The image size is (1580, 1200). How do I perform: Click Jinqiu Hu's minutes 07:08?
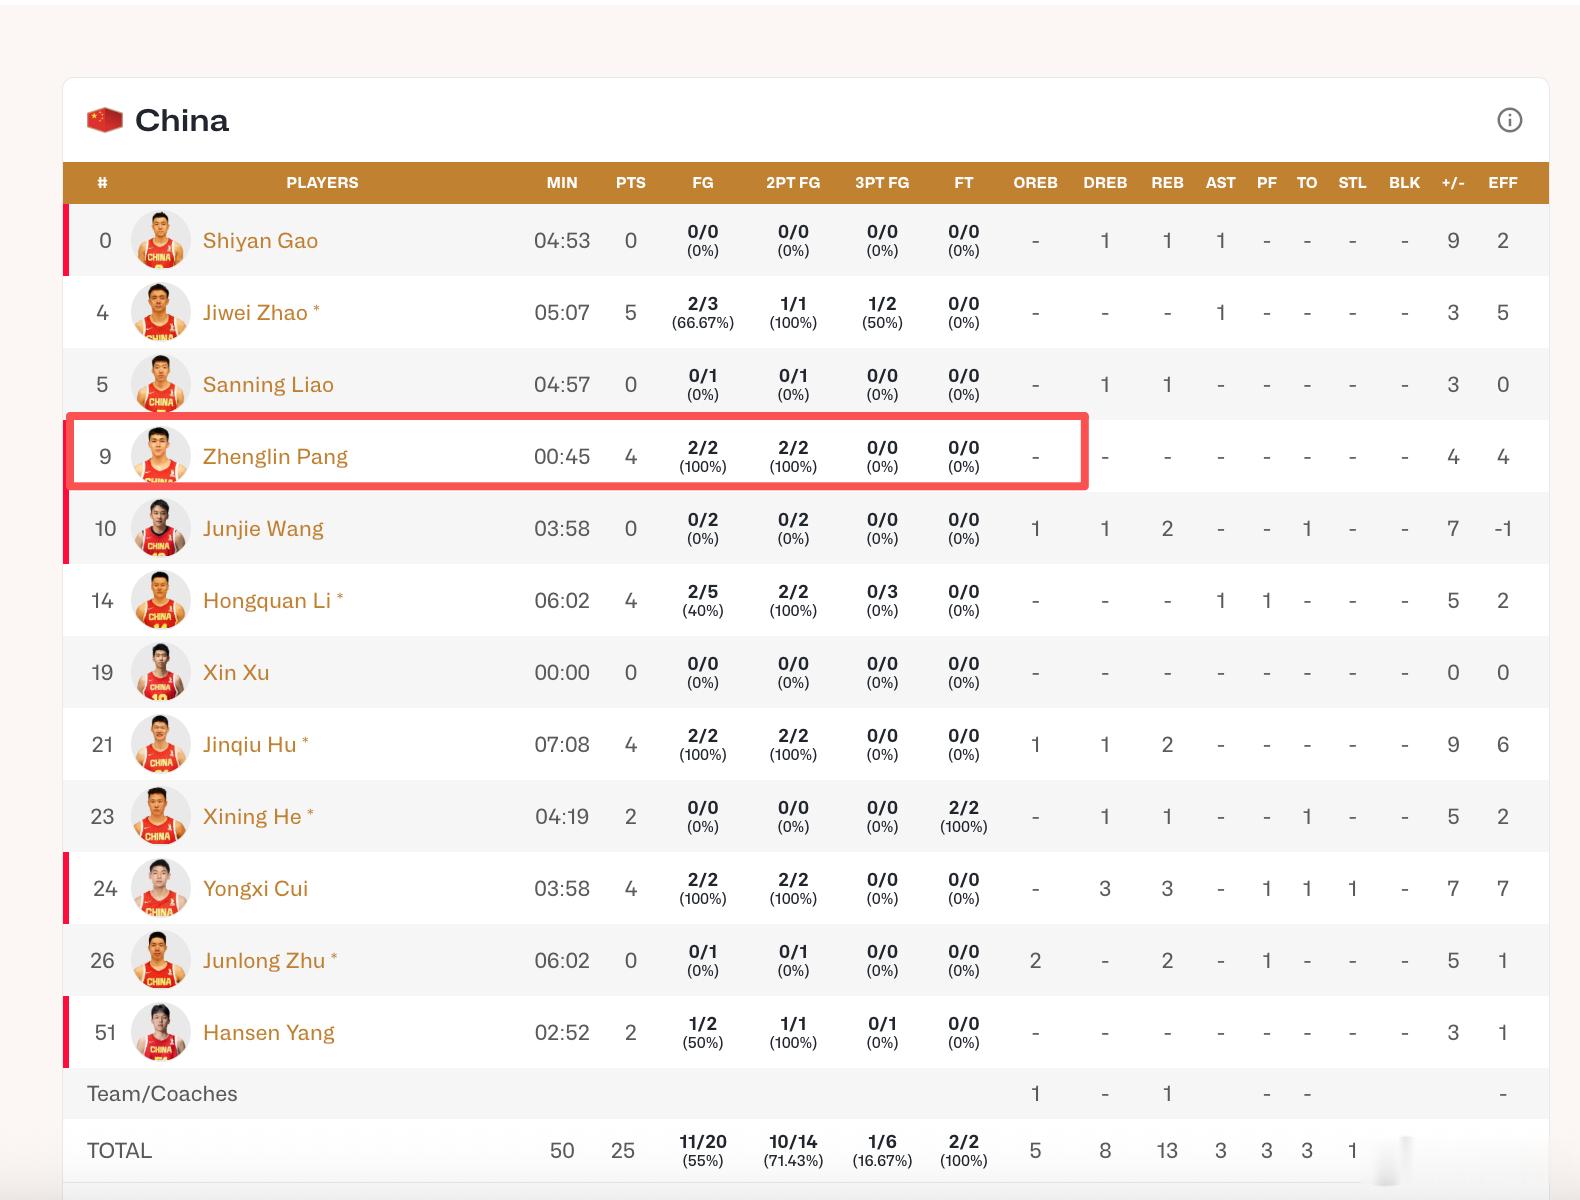(x=562, y=744)
